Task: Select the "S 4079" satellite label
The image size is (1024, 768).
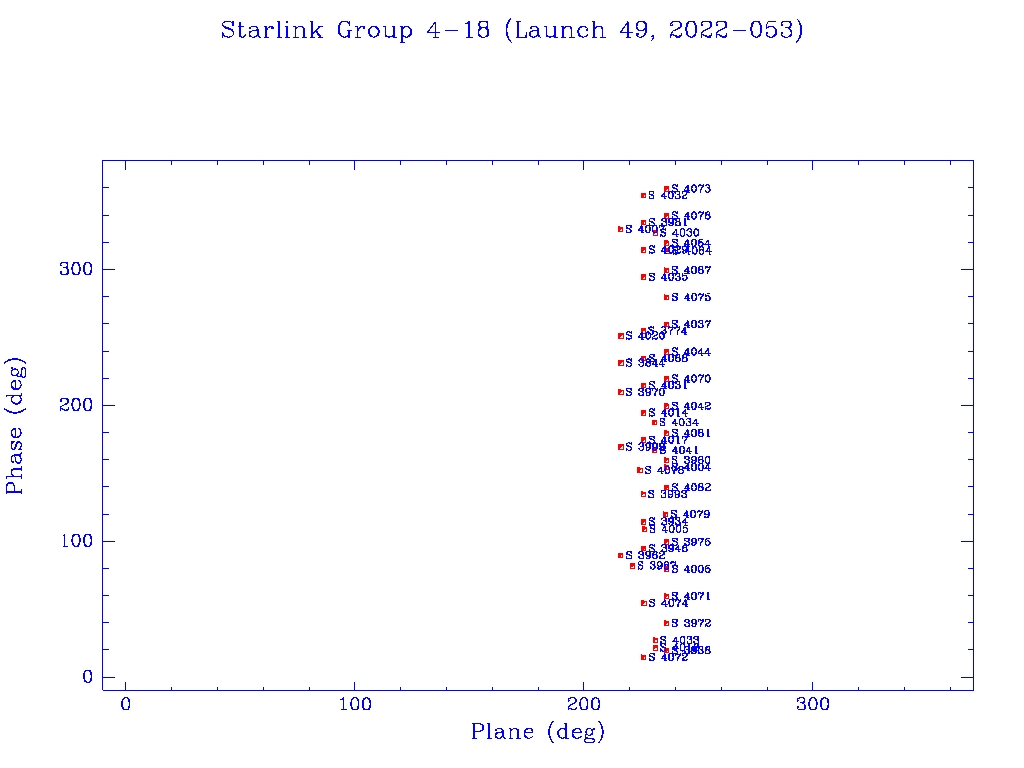Action: (x=690, y=515)
